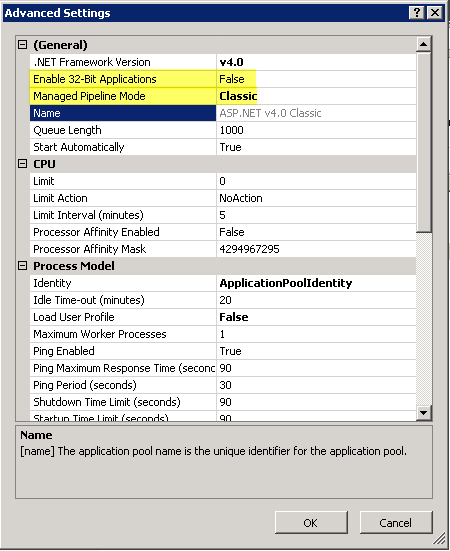Screen dimensions: 450x551
Task: Confirm settings with the OK button
Action: (x=311, y=523)
